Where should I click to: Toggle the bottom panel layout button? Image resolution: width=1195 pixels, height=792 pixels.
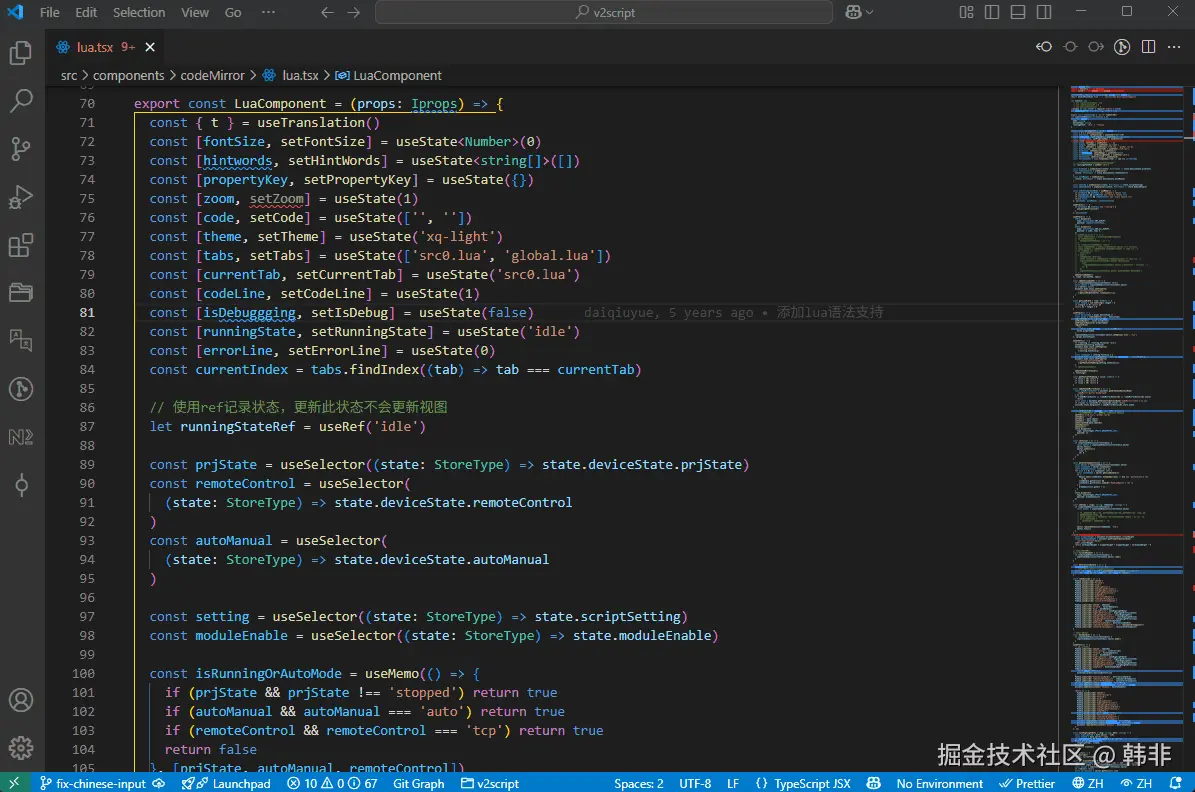[x=1018, y=12]
